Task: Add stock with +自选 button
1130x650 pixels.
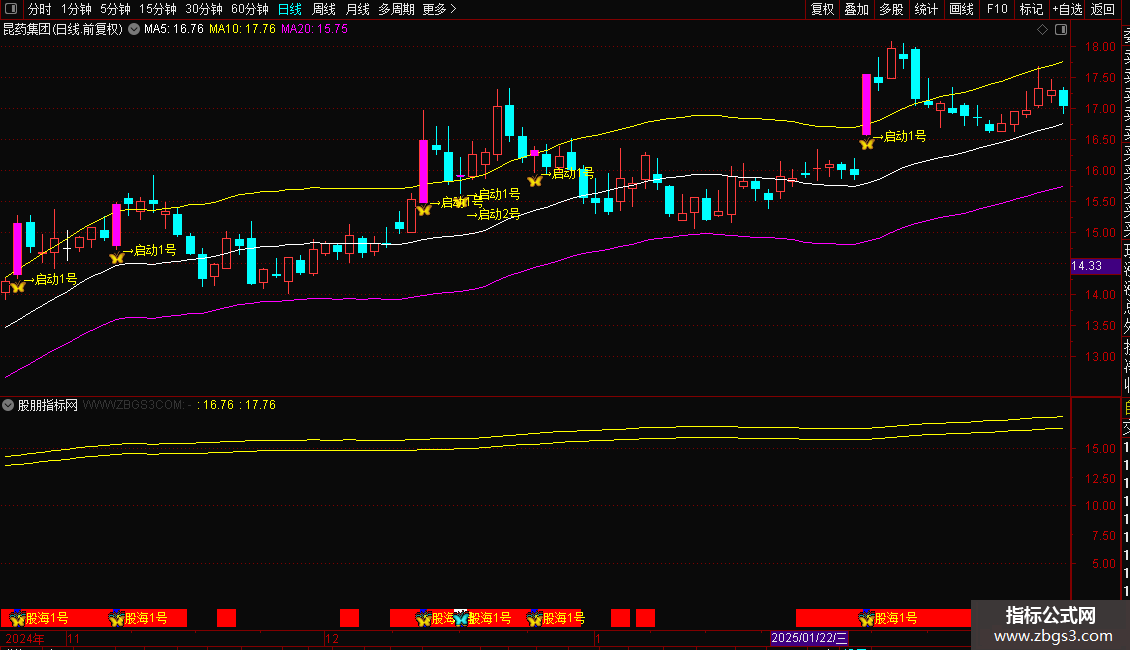Action: pos(1067,9)
